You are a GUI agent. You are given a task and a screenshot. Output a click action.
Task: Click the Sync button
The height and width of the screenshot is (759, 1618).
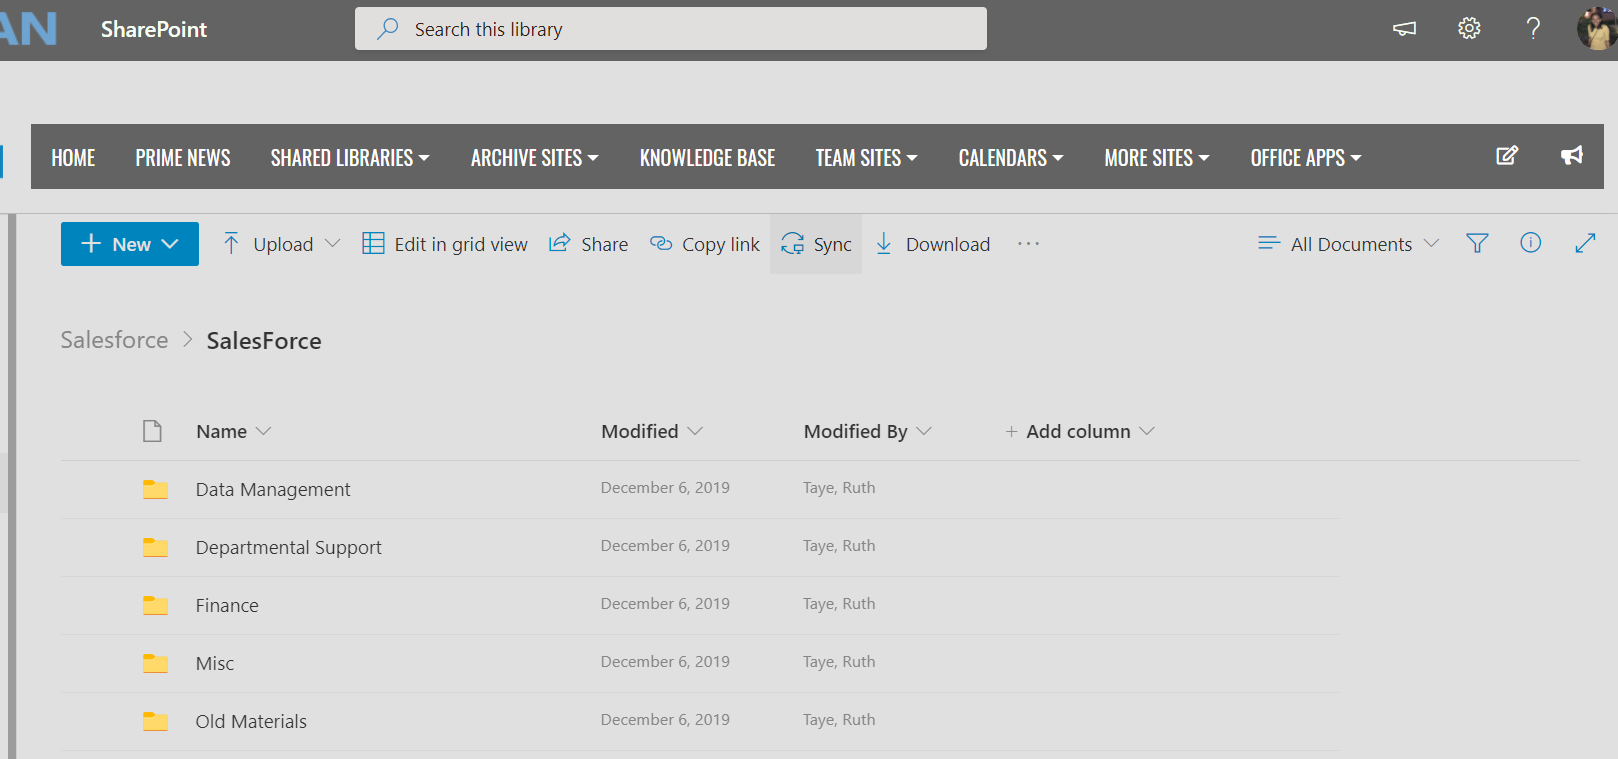tap(816, 244)
